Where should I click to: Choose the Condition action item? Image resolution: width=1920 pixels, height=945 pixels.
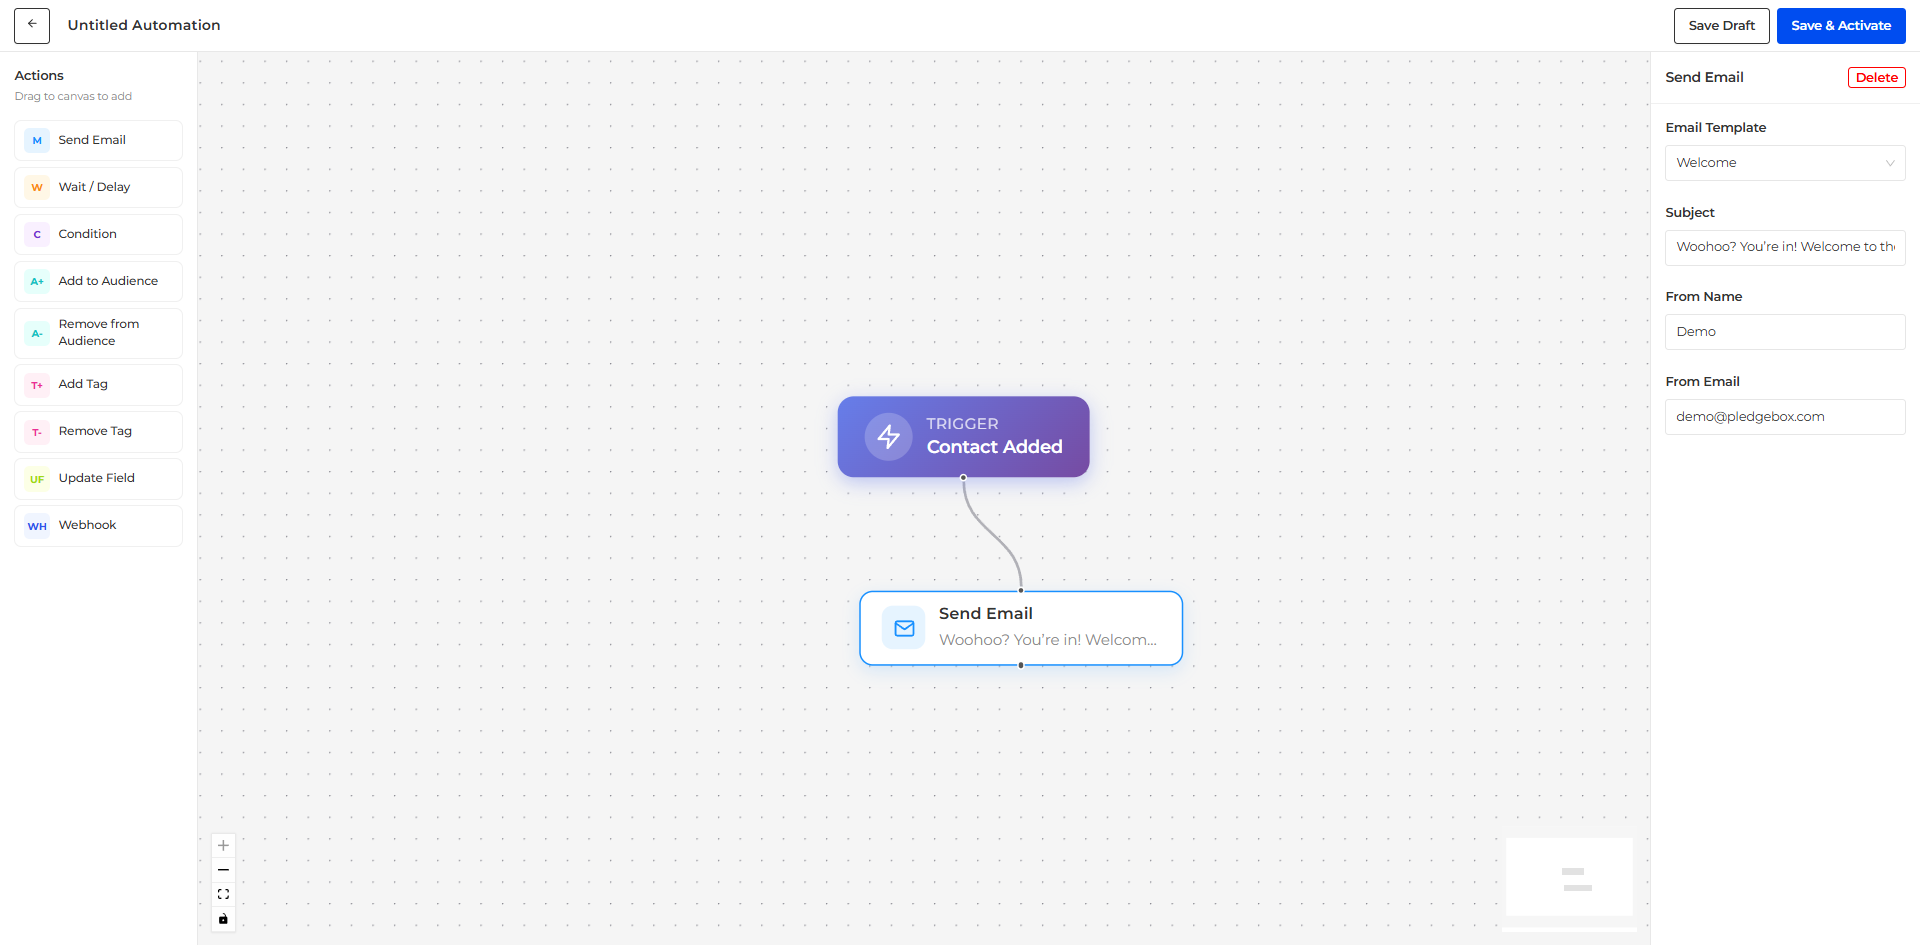(98, 234)
